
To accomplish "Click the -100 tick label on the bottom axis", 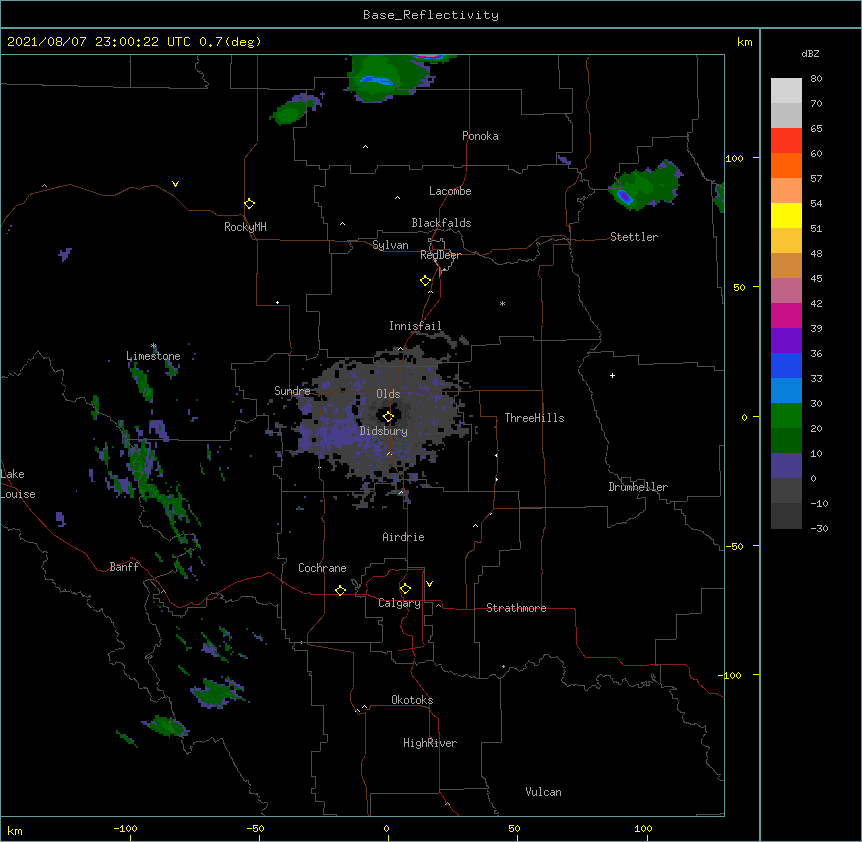I will tap(125, 828).
